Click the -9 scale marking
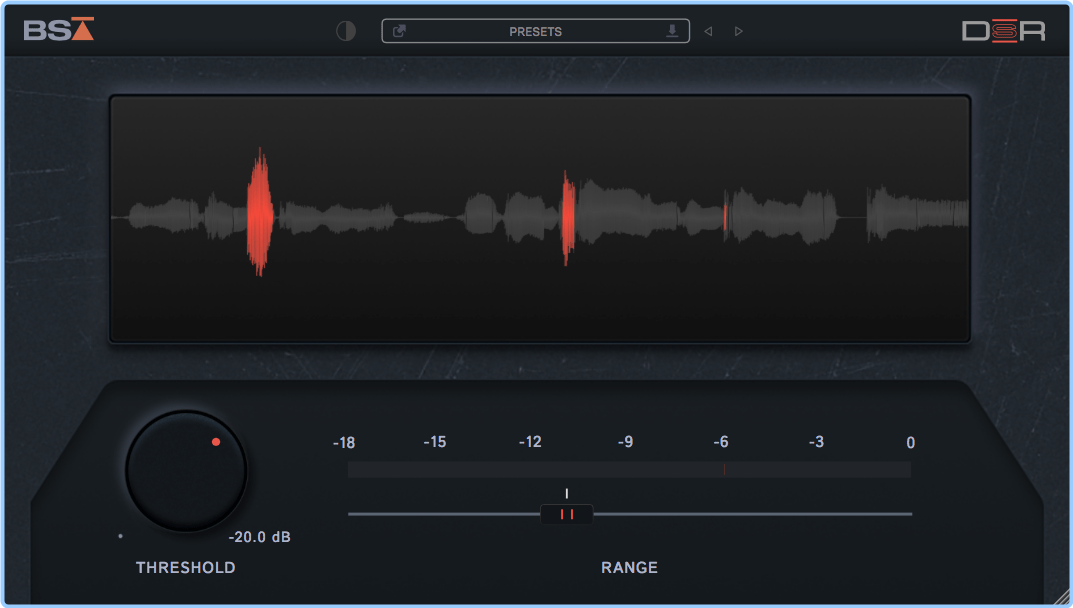The image size is (1073, 608). coord(625,442)
